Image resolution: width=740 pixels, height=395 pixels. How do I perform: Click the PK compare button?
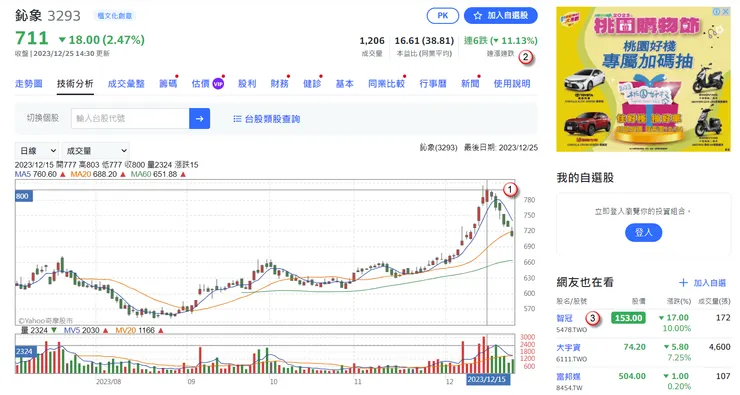pos(443,16)
